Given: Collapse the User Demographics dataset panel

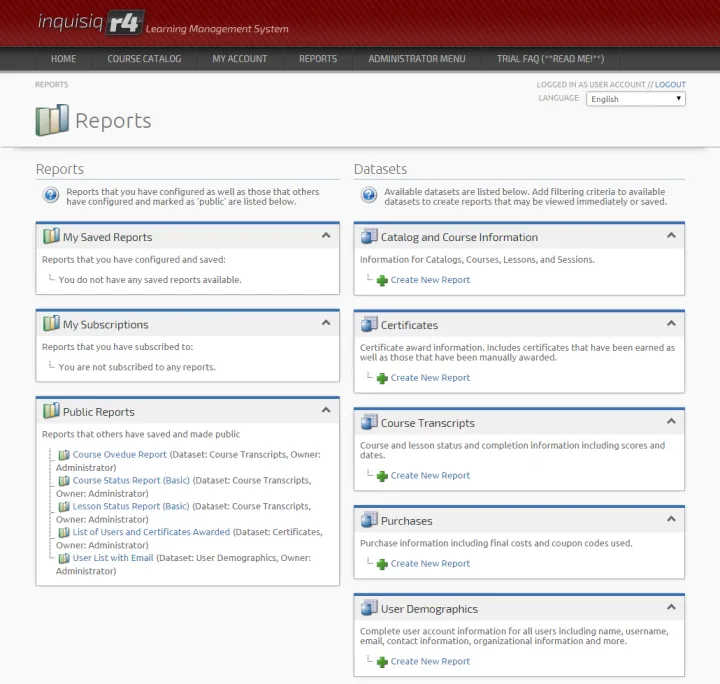Looking at the screenshot, I should [x=671, y=607].
